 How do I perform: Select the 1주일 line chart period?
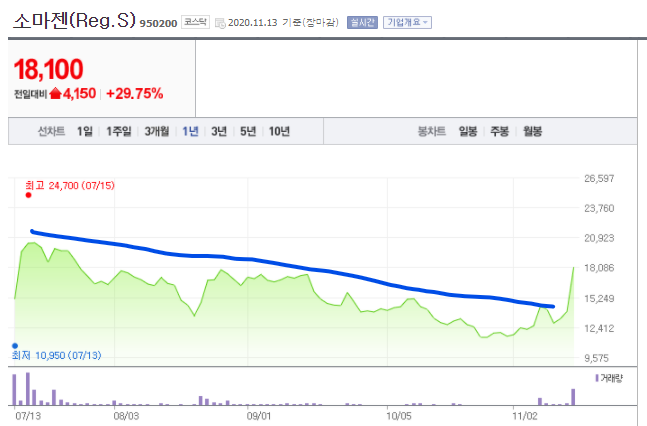click(119, 131)
